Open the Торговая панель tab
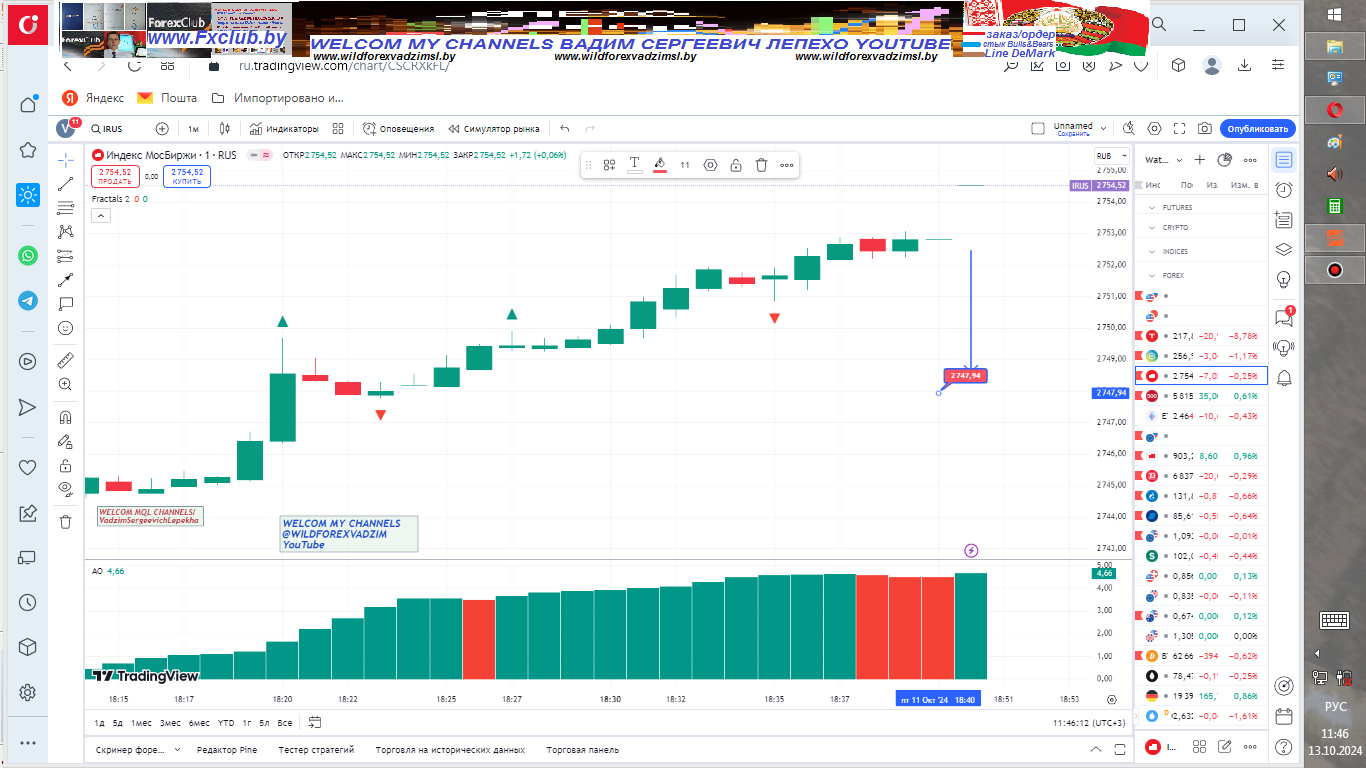Screen dimensions: 1366x768 pyautogui.click(x=582, y=750)
